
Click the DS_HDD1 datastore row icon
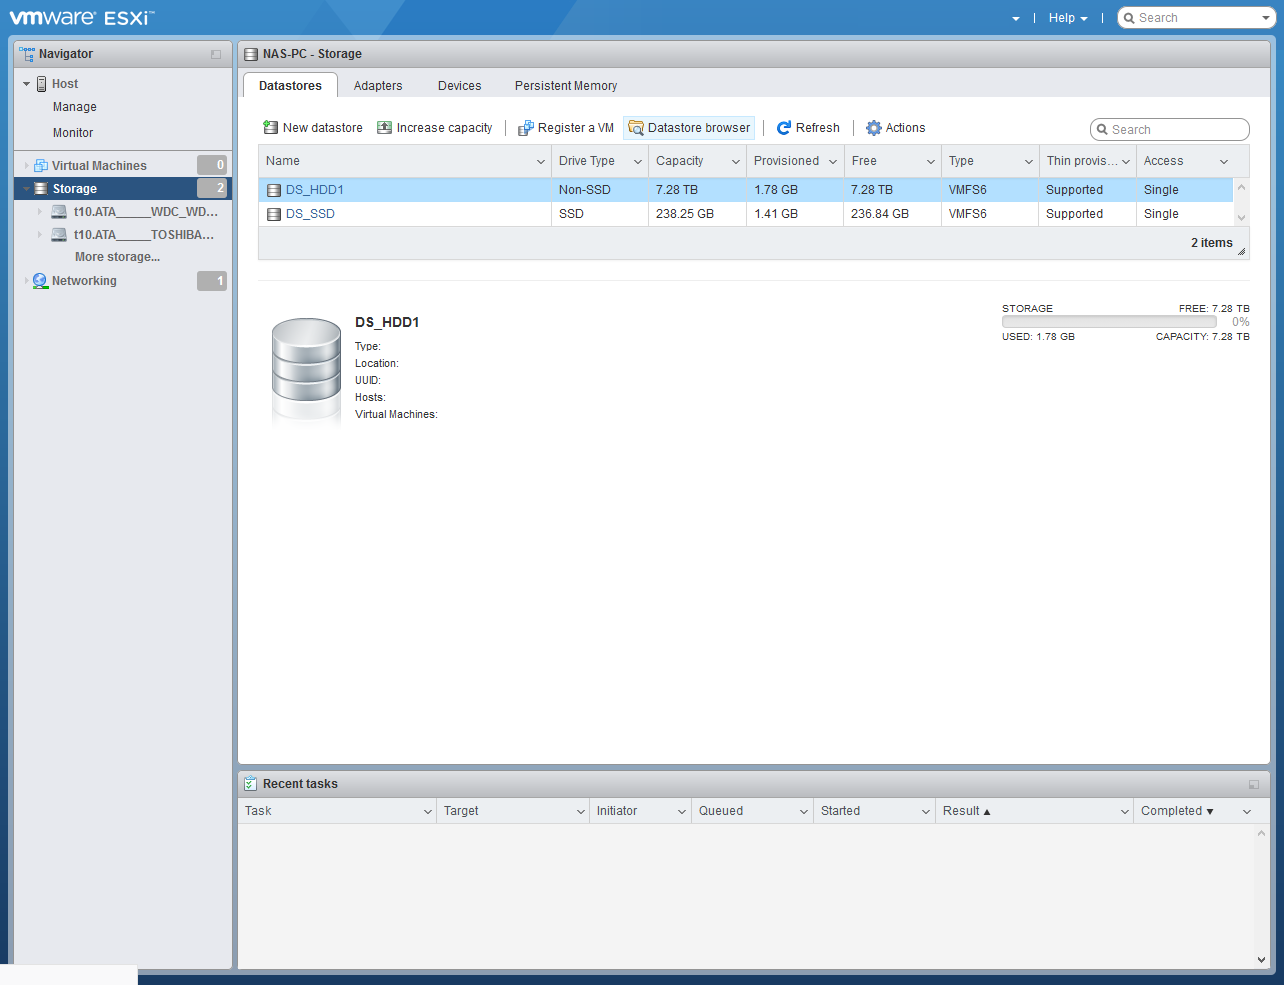274,190
